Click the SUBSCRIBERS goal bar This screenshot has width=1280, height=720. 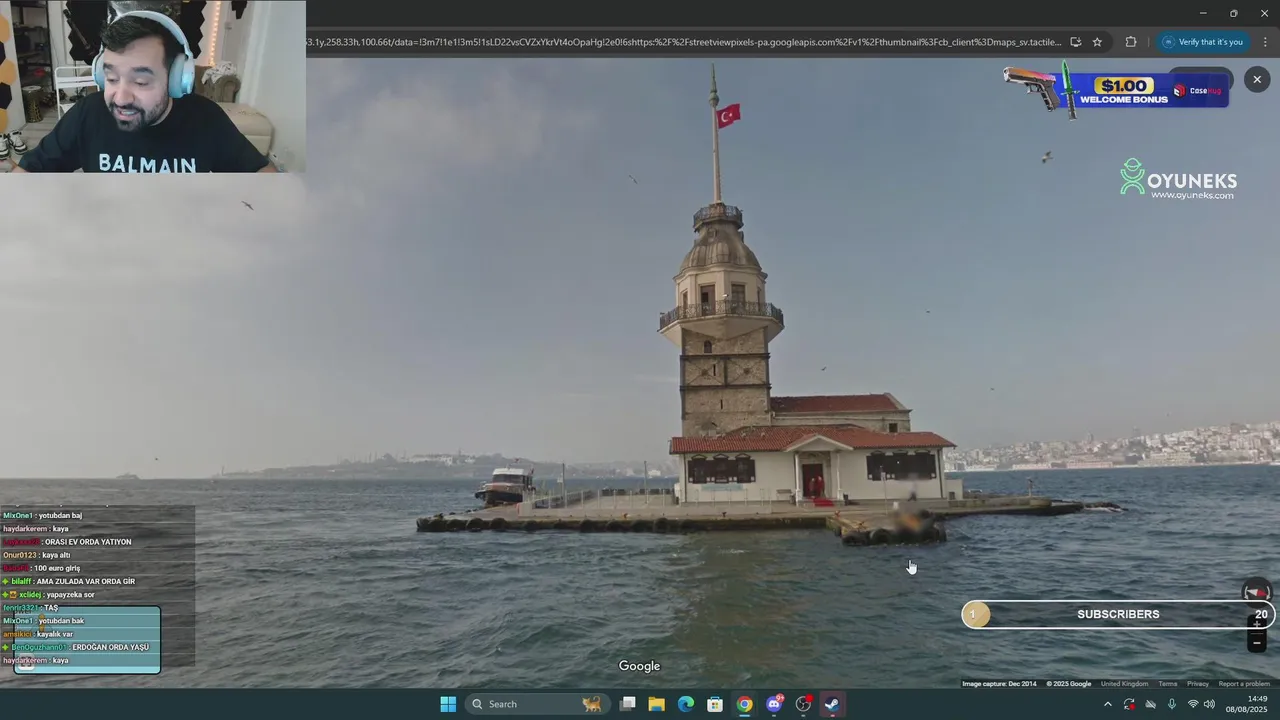pyautogui.click(x=1118, y=614)
